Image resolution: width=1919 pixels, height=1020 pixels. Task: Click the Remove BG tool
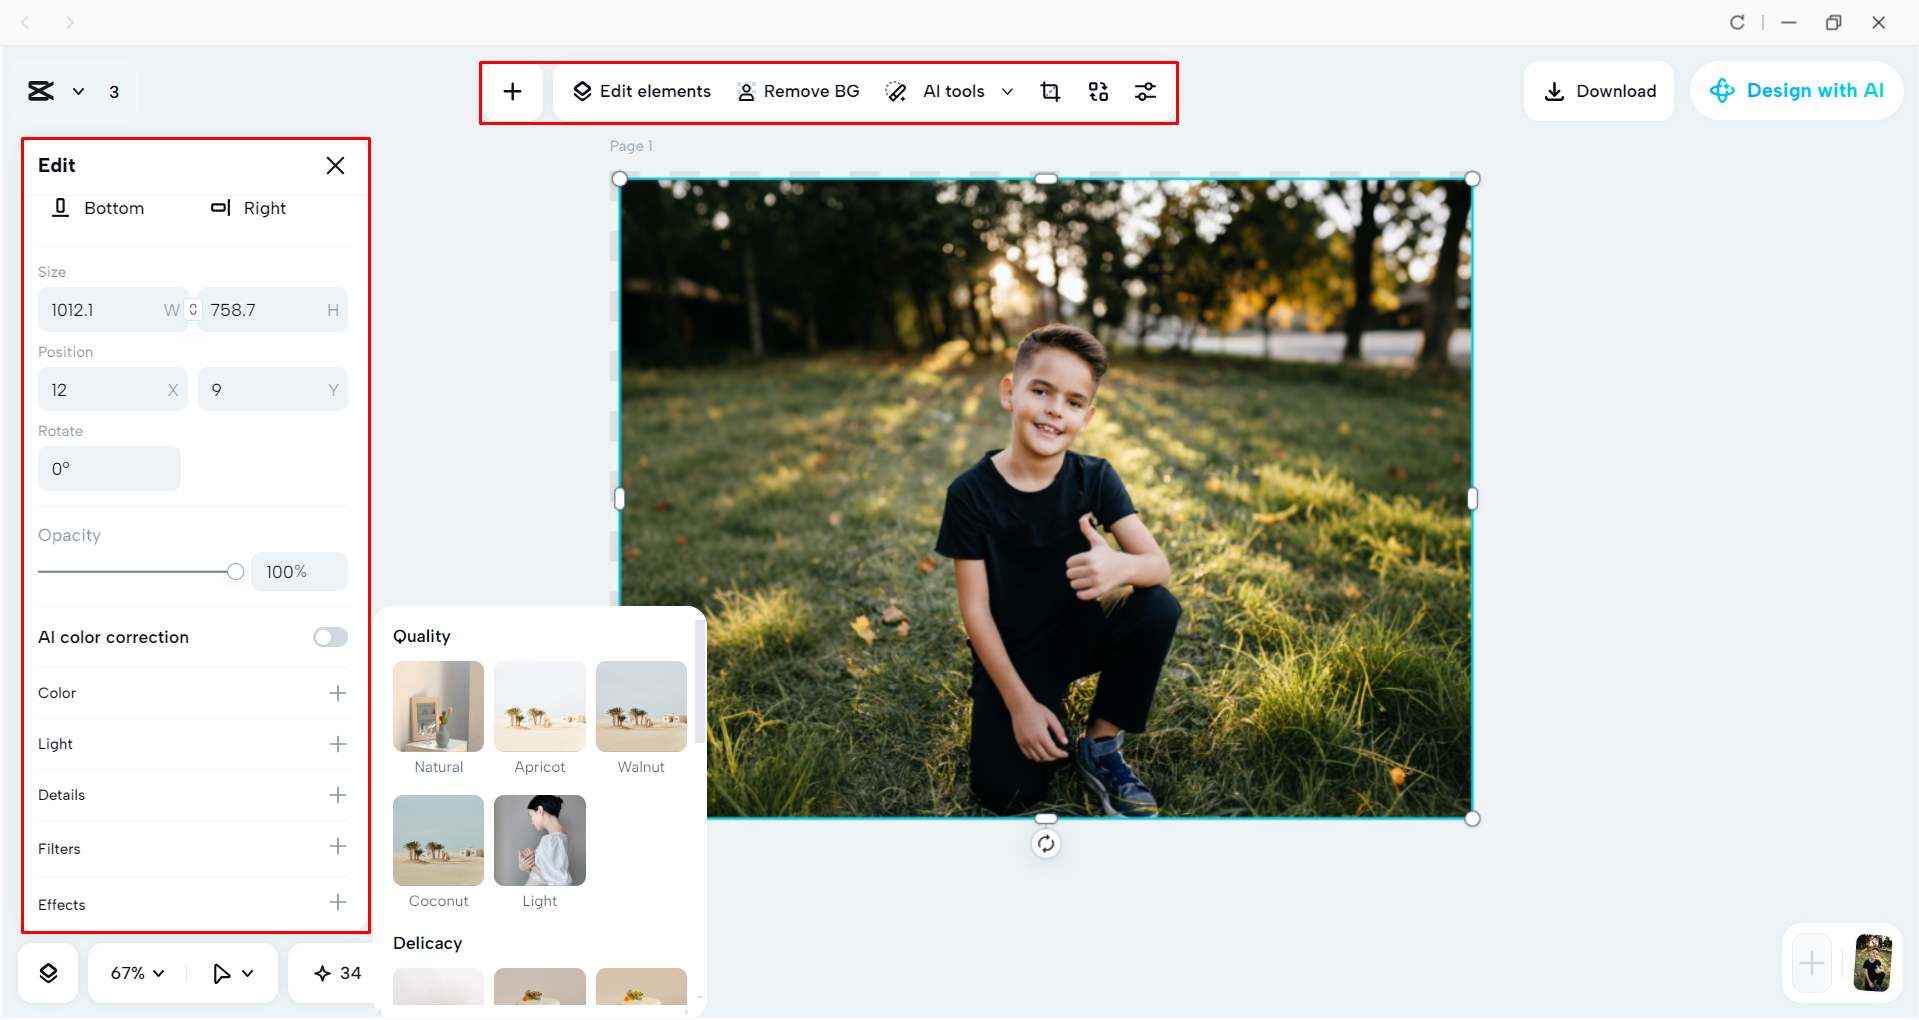[x=798, y=91]
